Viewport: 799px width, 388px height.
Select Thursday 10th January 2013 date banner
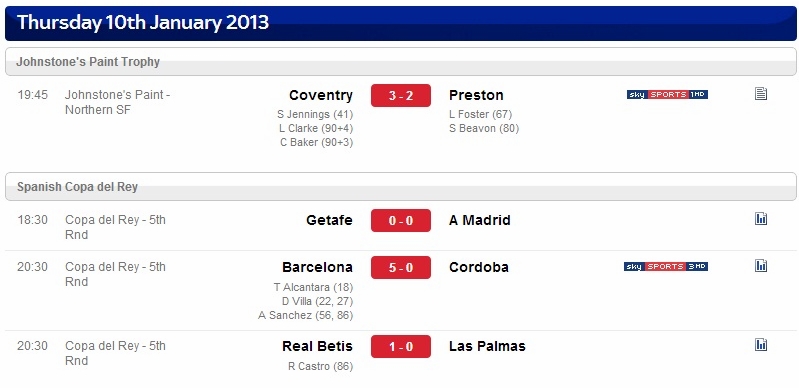[x=401, y=23]
